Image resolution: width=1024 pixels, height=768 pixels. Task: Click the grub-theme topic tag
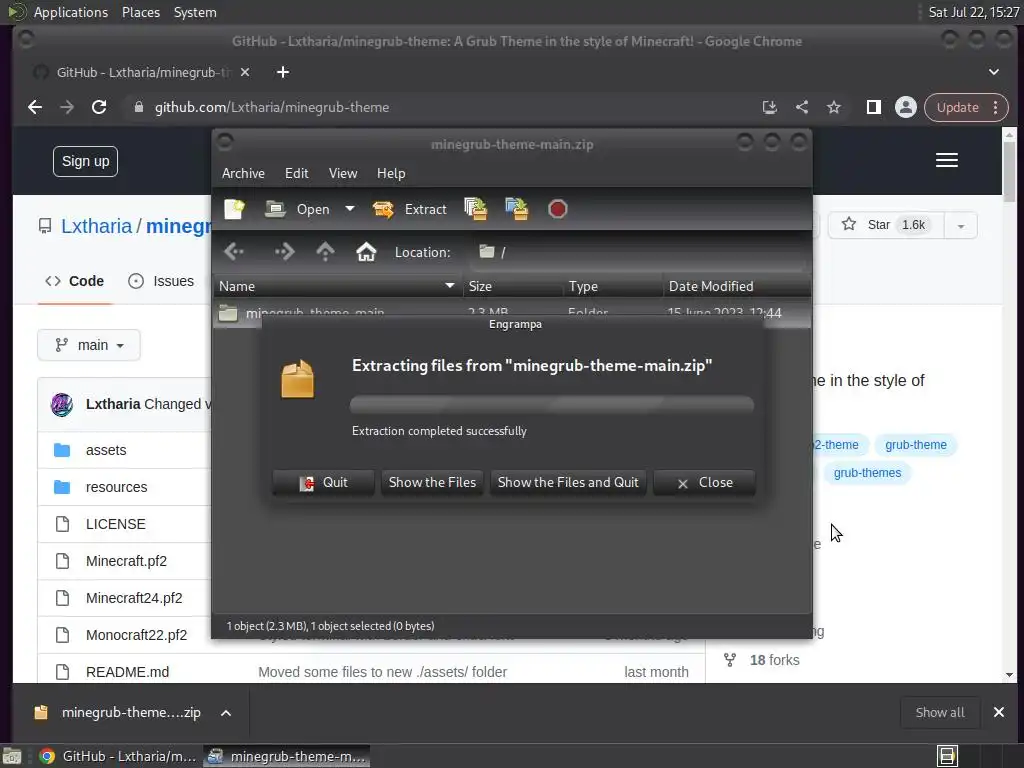(x=916, y=445)
